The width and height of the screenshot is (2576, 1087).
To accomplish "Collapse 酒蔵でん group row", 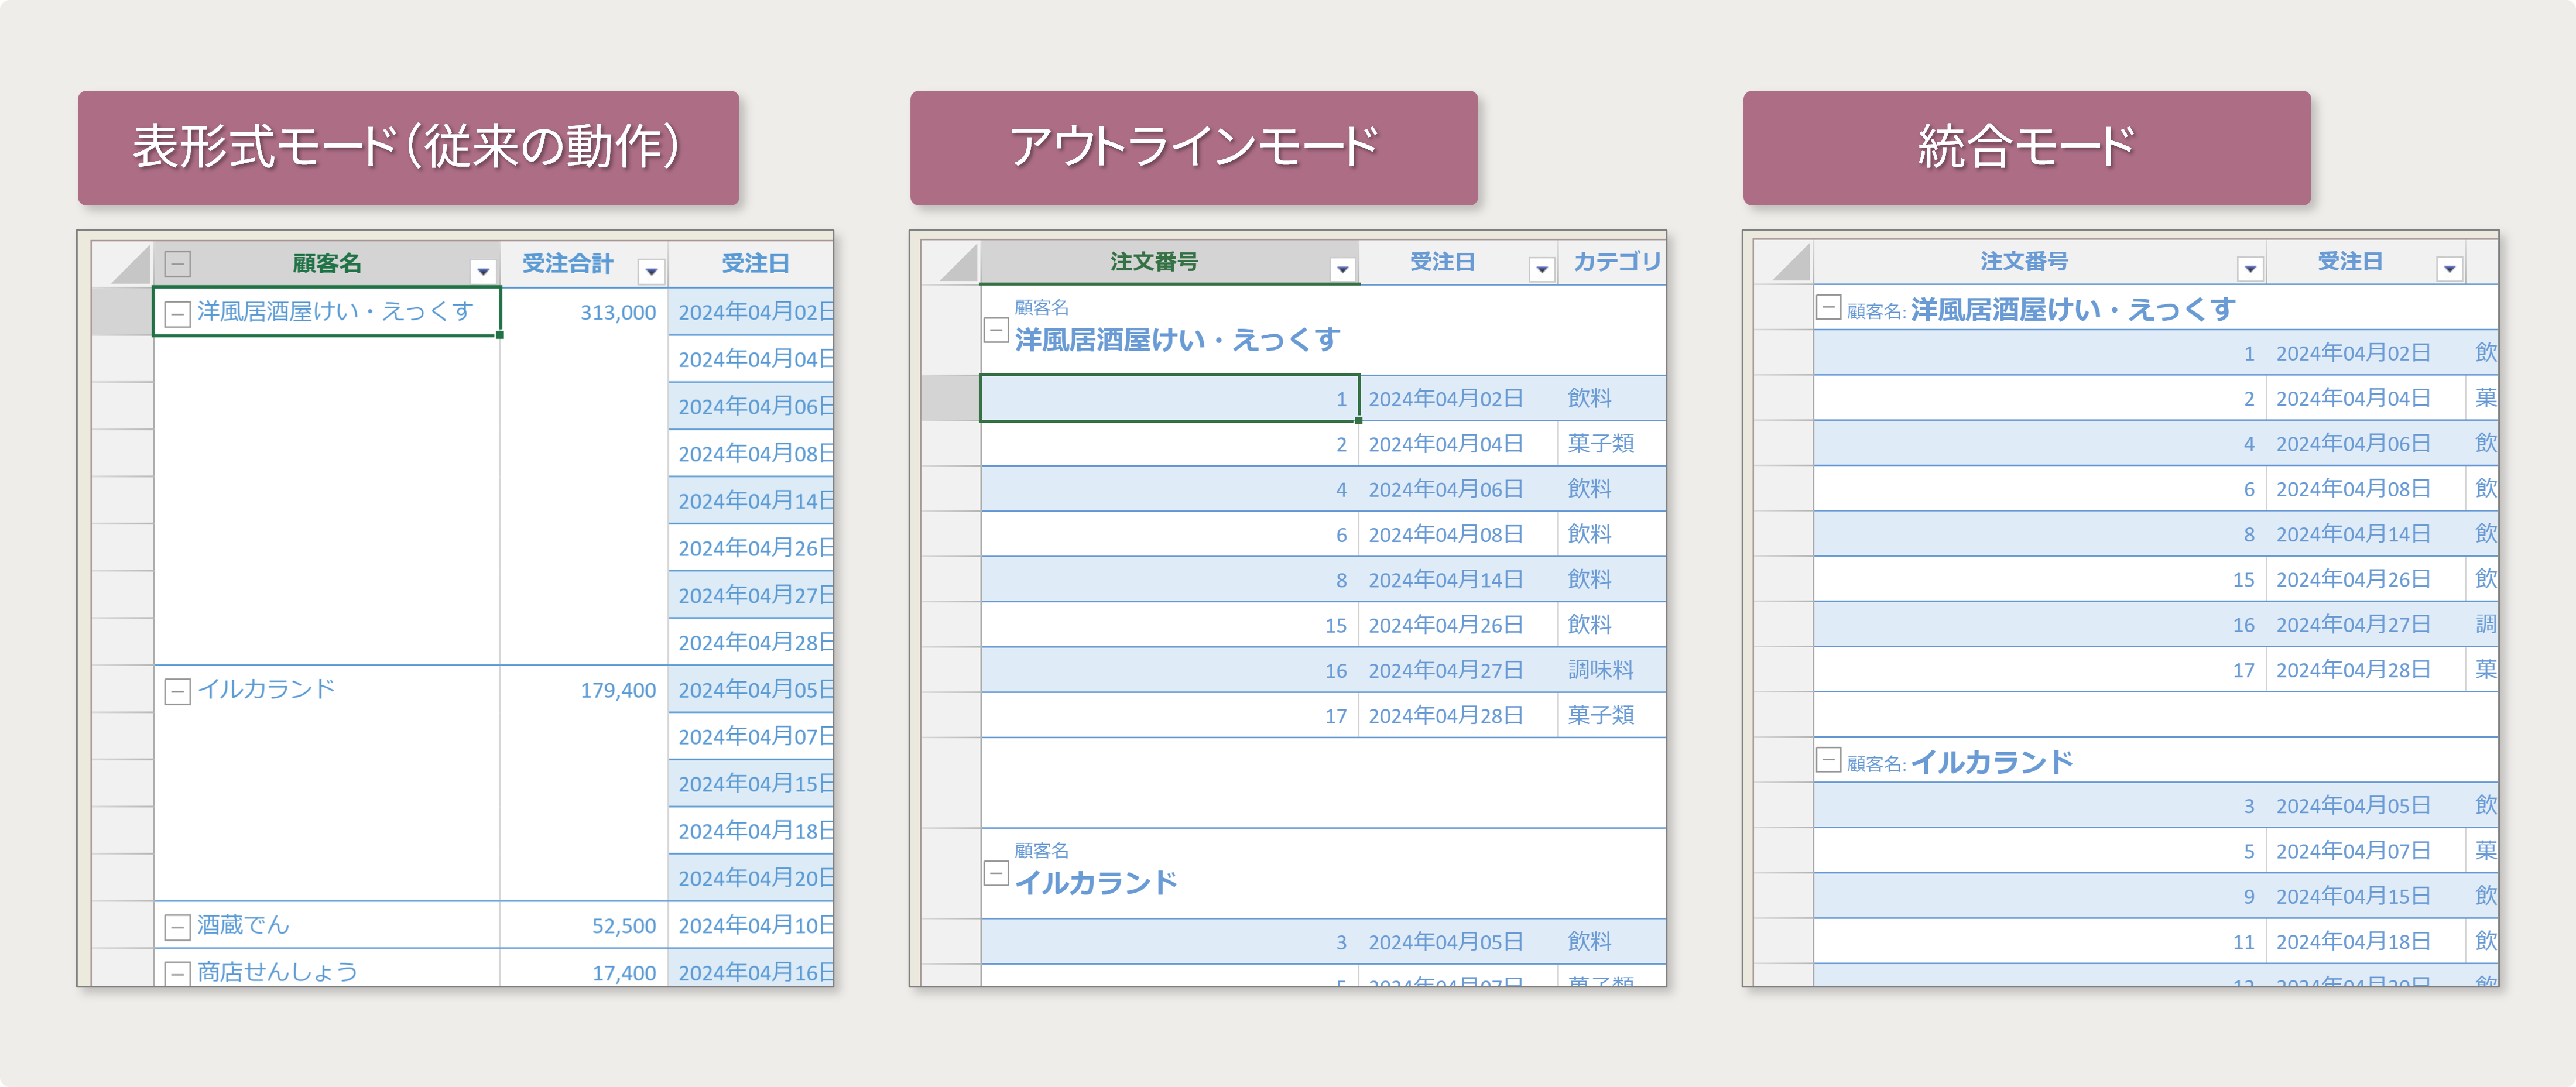I will (178, 927).
